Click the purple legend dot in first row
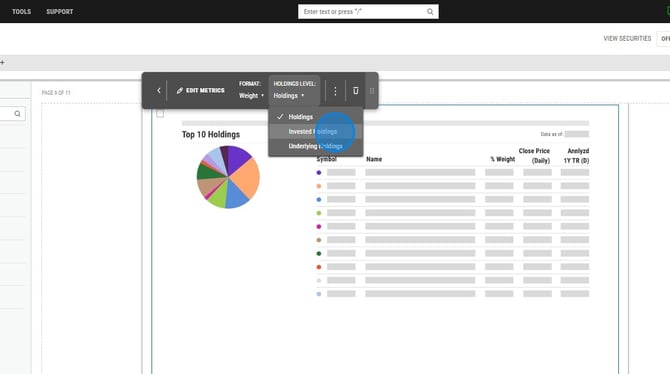This screenshot has height=374, width=670. tap(319, 173)
